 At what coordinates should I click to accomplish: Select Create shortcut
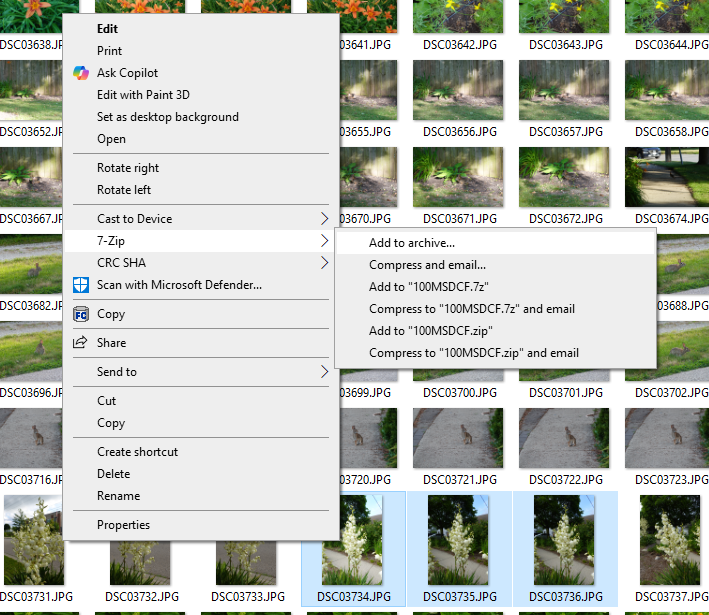(201, 452)
